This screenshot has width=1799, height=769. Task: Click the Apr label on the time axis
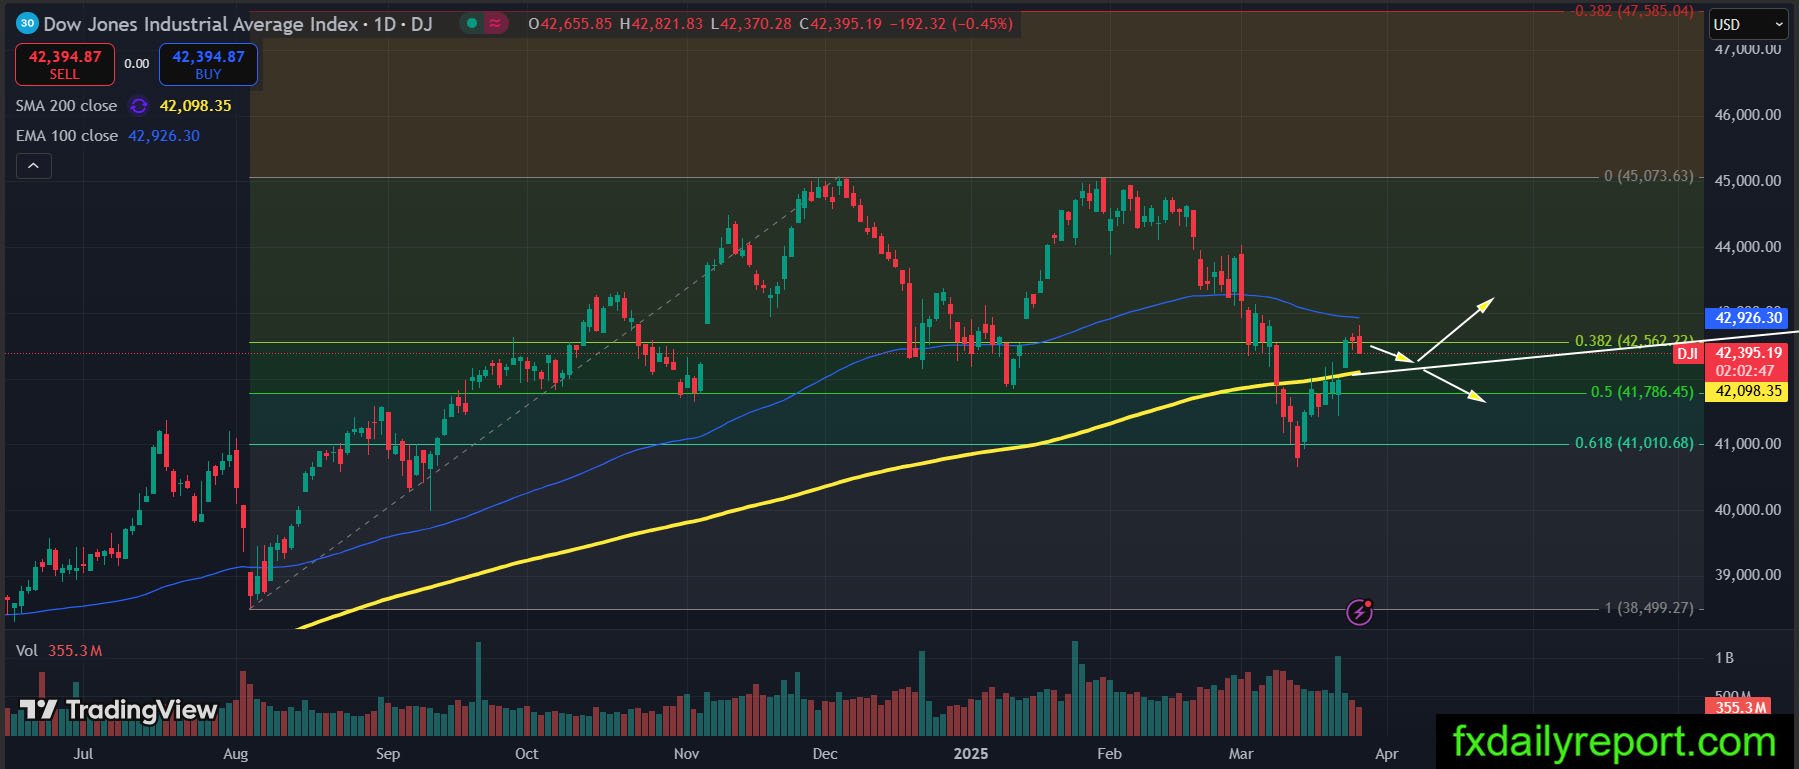pos(1386,753)
